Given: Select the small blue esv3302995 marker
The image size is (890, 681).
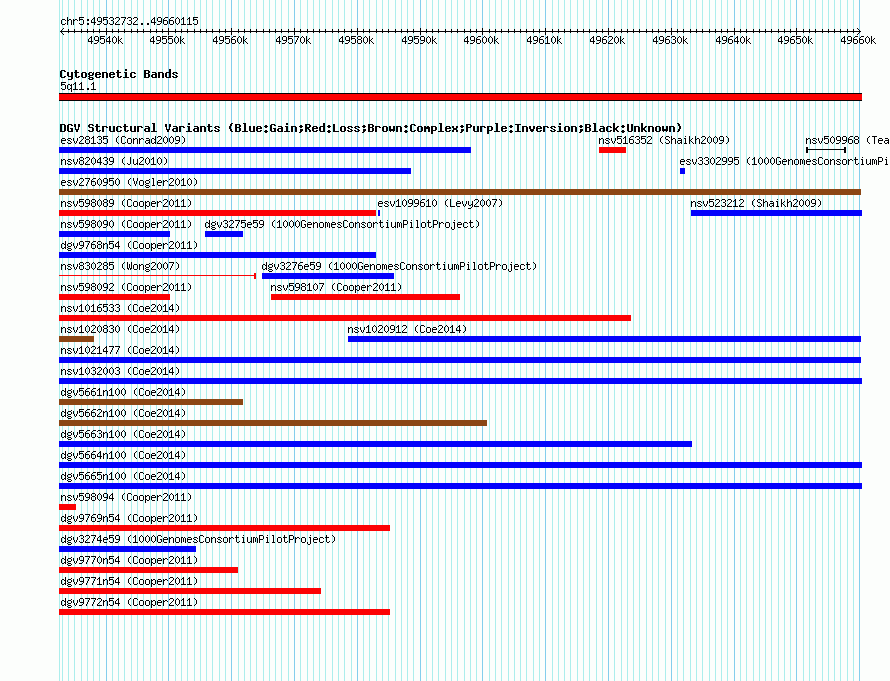Looking at the screenshot, I should (x=682, y=171).
